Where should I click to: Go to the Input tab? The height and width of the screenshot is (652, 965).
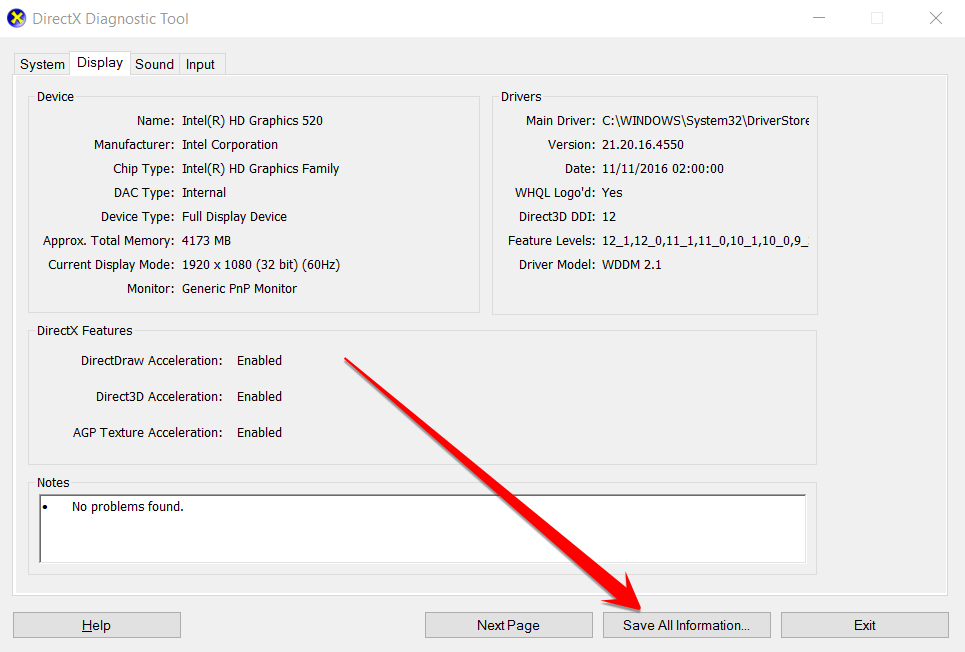[x=201, y=64]
